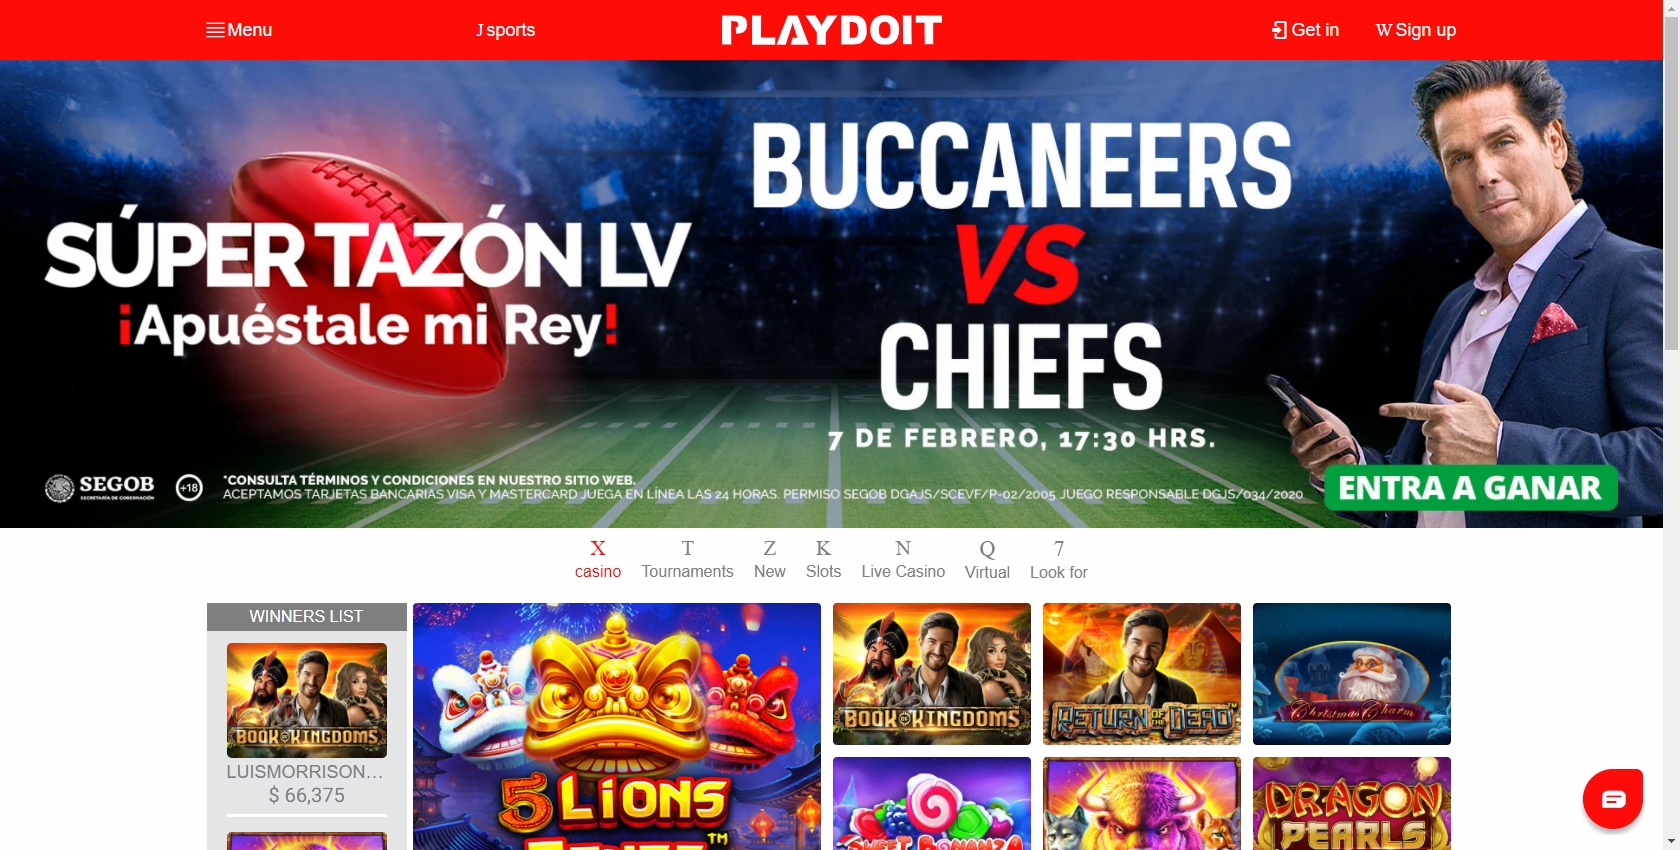
Task: Open the Live Casino icon
Action: [903, 548]
